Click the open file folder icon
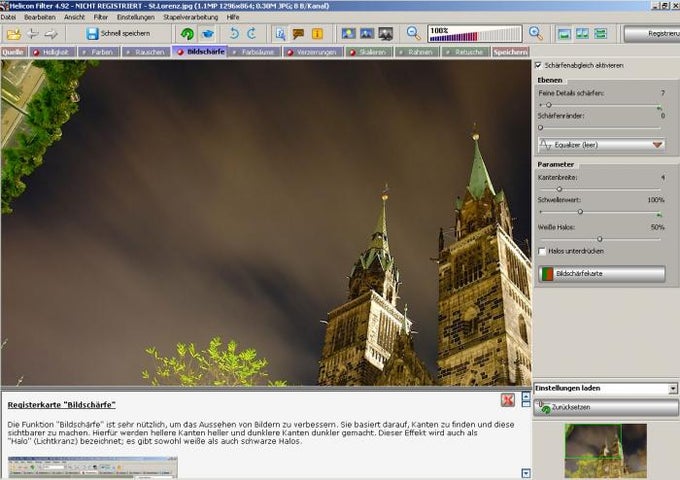The image size is (680, 480). click(13, 34)
